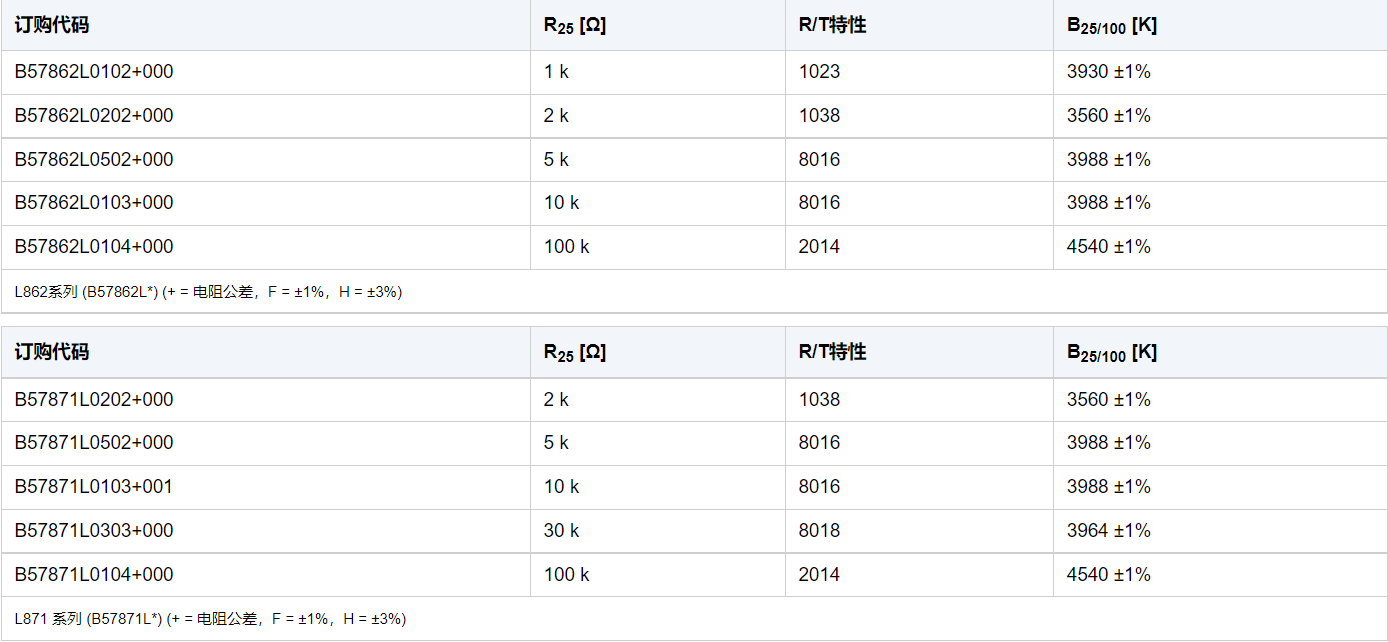Click order code B57862L0103+000
Image resolution: width=1388 pixels, height=642 pixels.
point(94,203)
